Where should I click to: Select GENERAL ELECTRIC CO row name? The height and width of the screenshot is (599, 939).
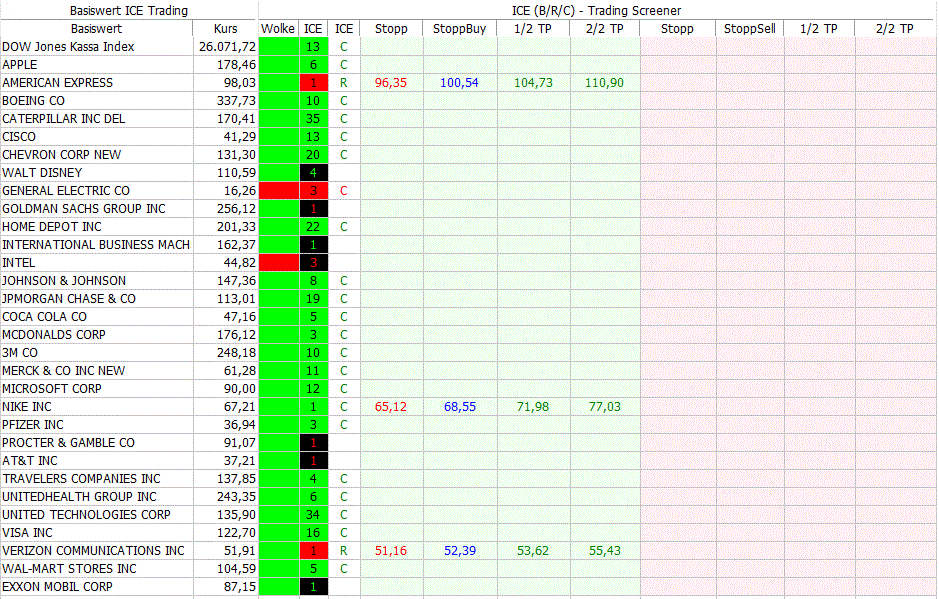click(66, 190)
